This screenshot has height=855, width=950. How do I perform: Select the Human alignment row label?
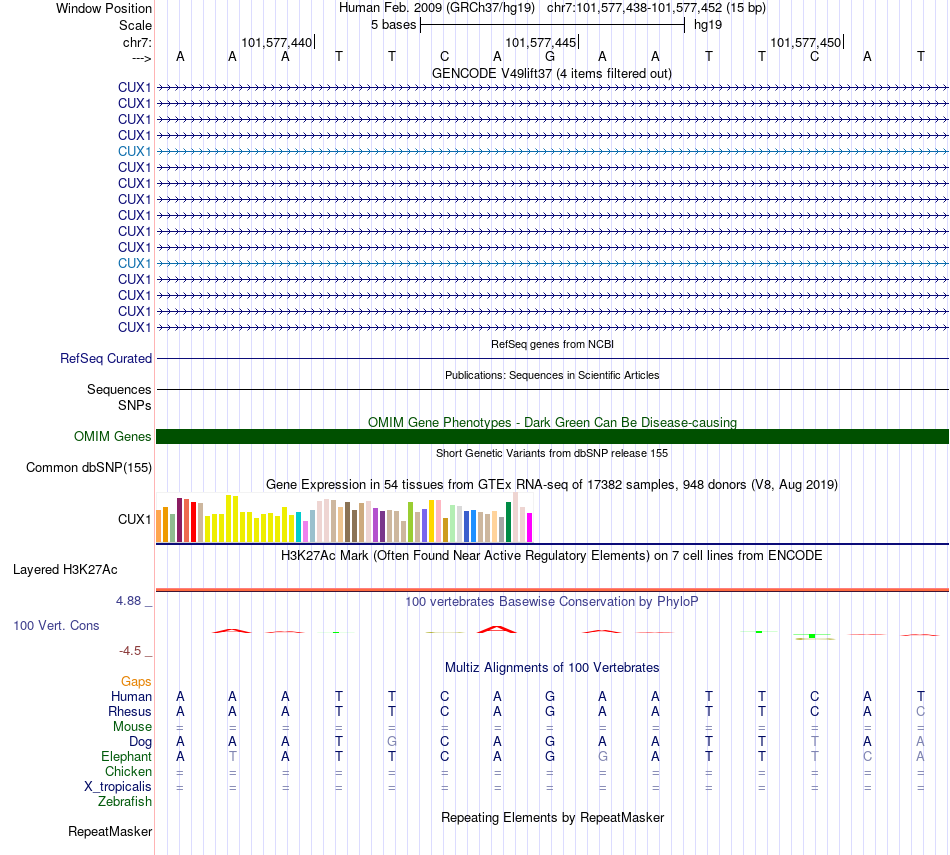(131, 697)
